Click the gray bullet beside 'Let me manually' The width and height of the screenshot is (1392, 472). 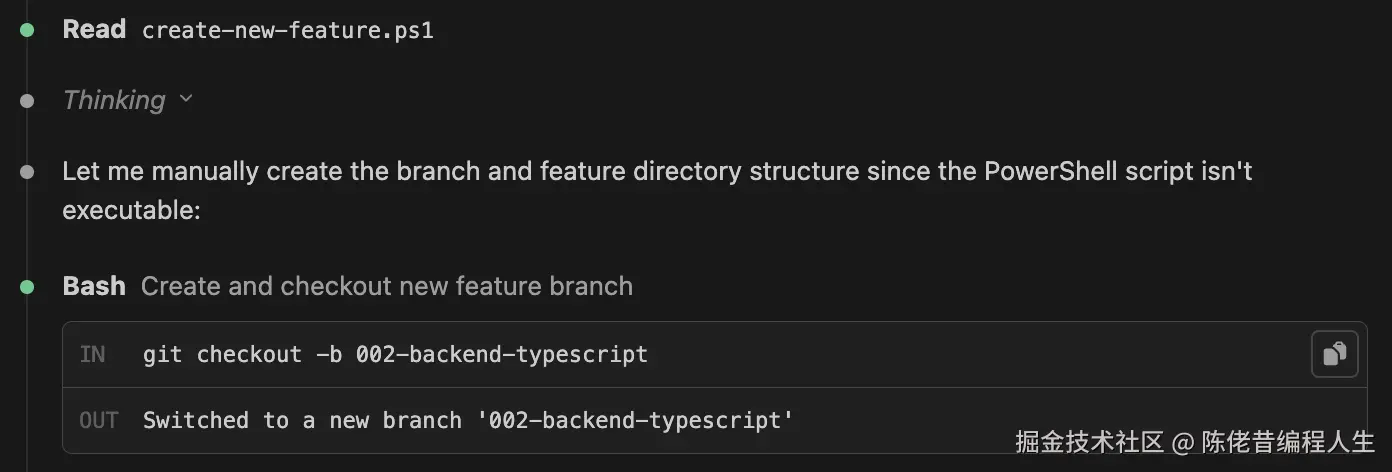[x=27, y=172]
